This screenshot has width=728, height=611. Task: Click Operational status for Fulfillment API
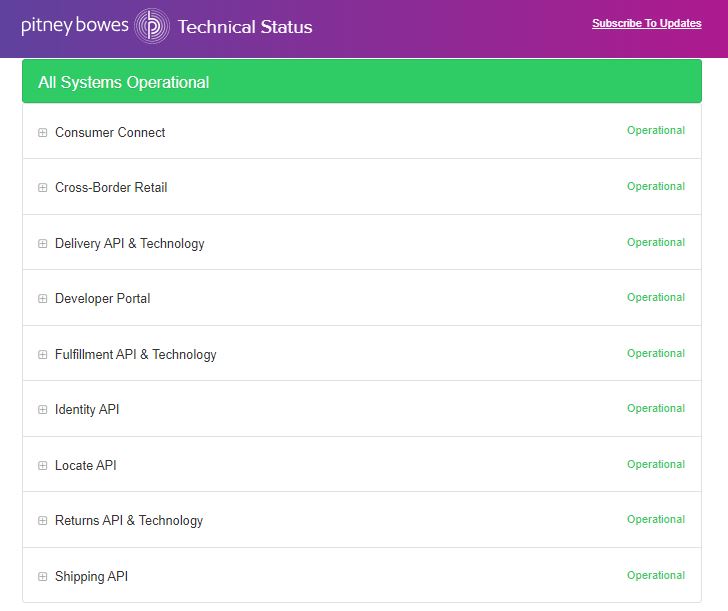(x=656, y=353)
